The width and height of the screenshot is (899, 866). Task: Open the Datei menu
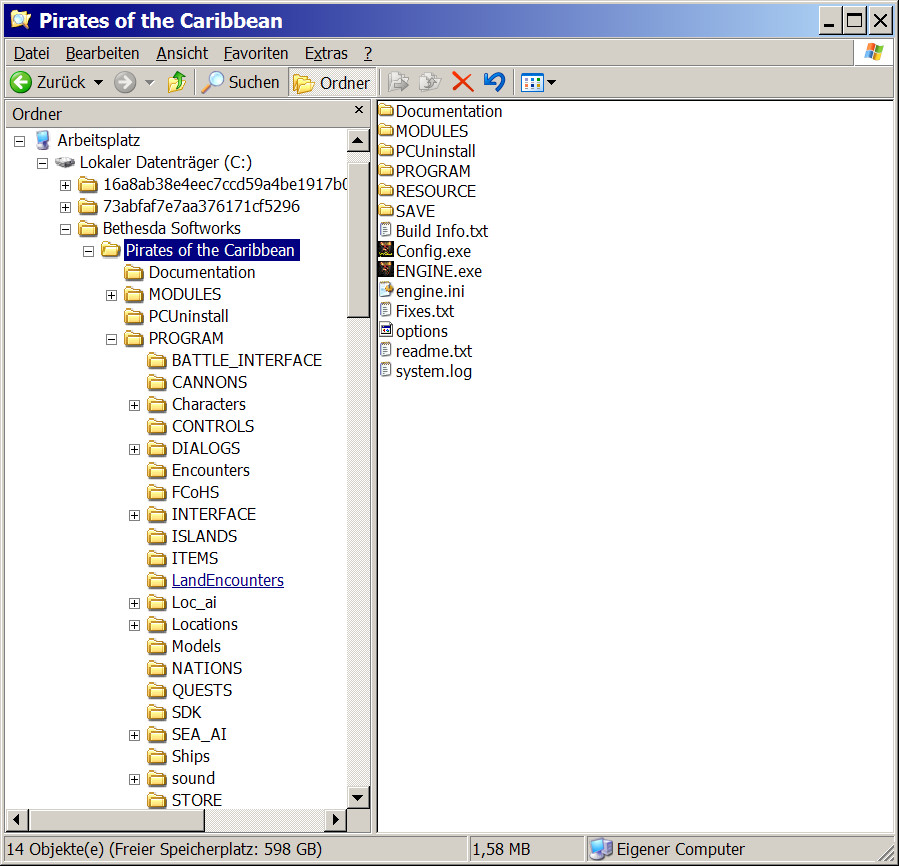click(32, 53)
